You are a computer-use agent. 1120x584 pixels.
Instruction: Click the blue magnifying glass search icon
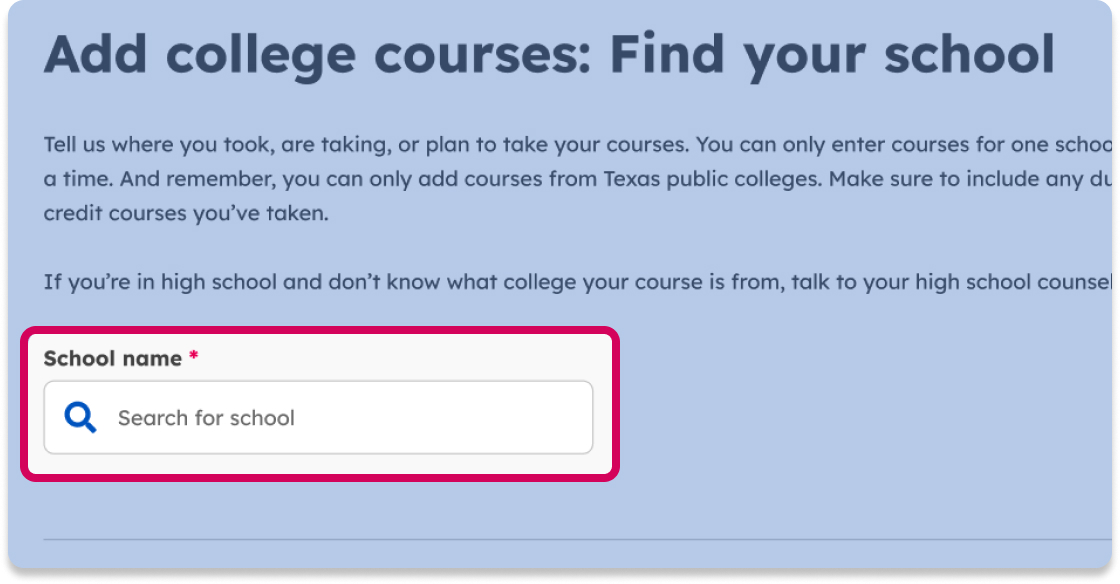click(80, 417)
